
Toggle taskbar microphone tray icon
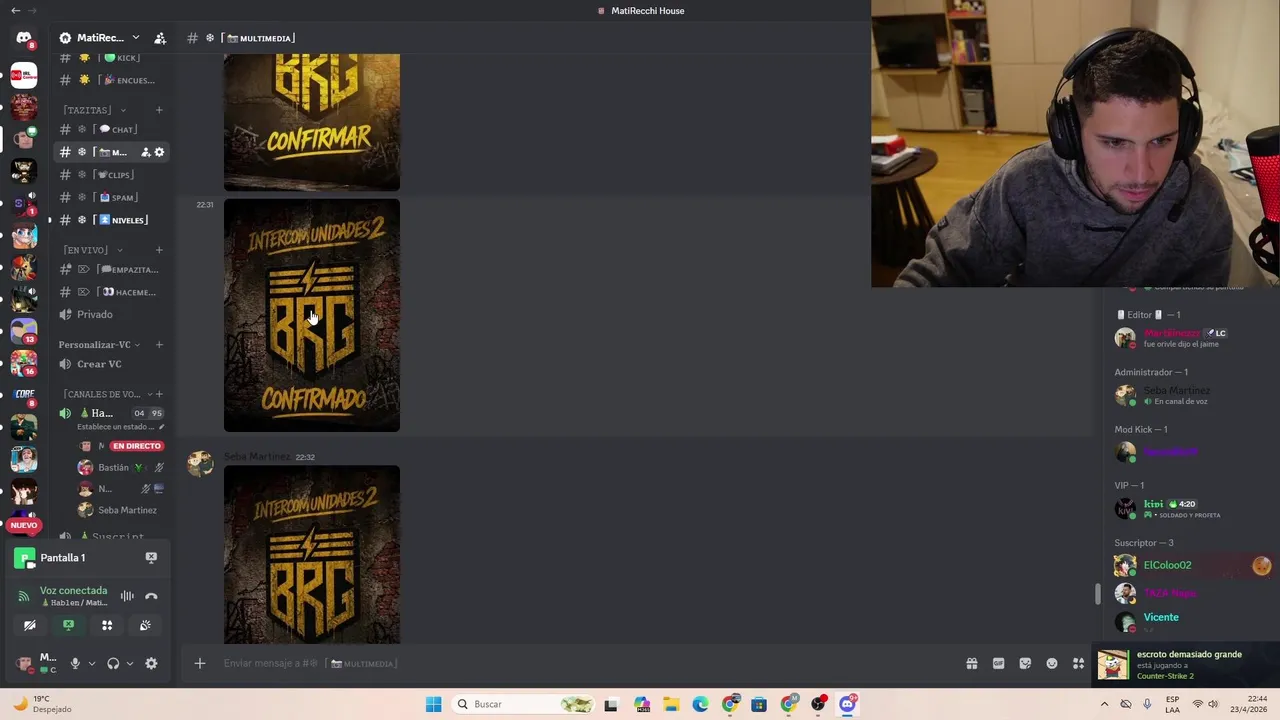[1147, 704]
